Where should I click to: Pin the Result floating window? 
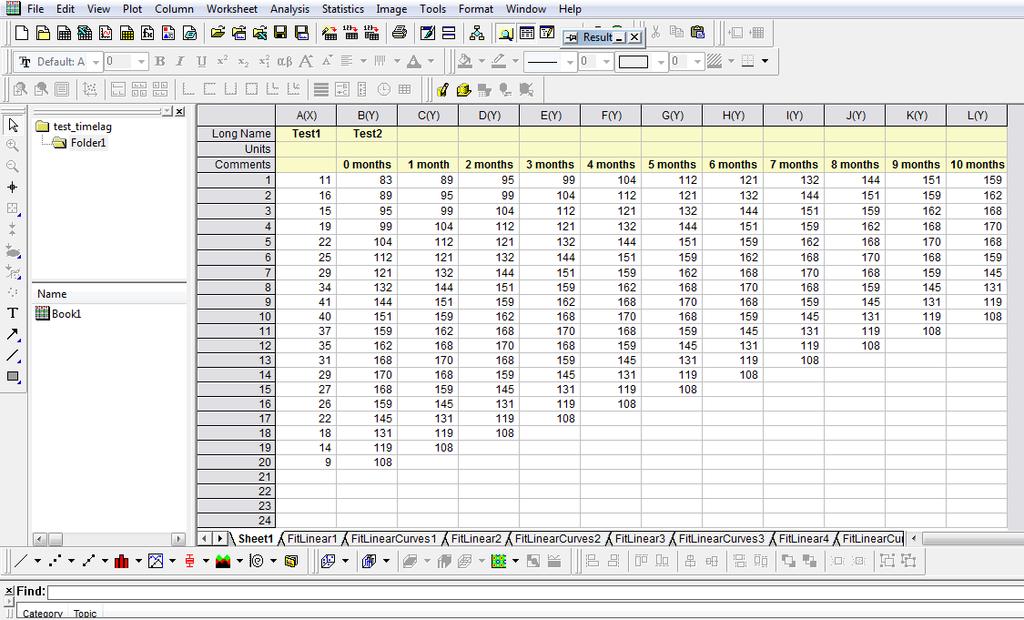(571, 37)
